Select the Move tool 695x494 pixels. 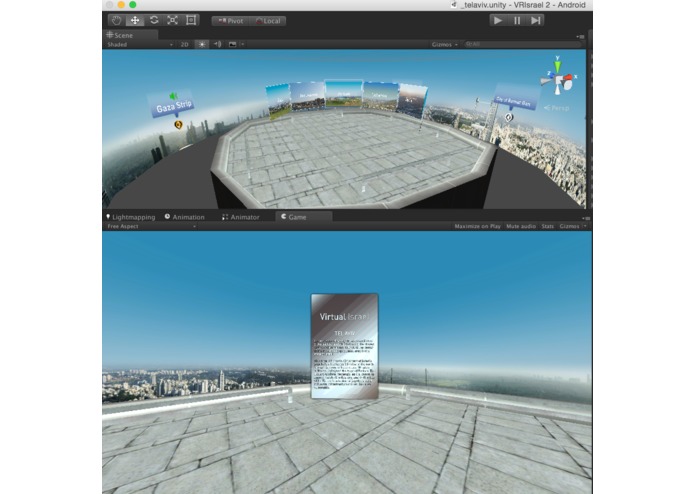[135, 20]
